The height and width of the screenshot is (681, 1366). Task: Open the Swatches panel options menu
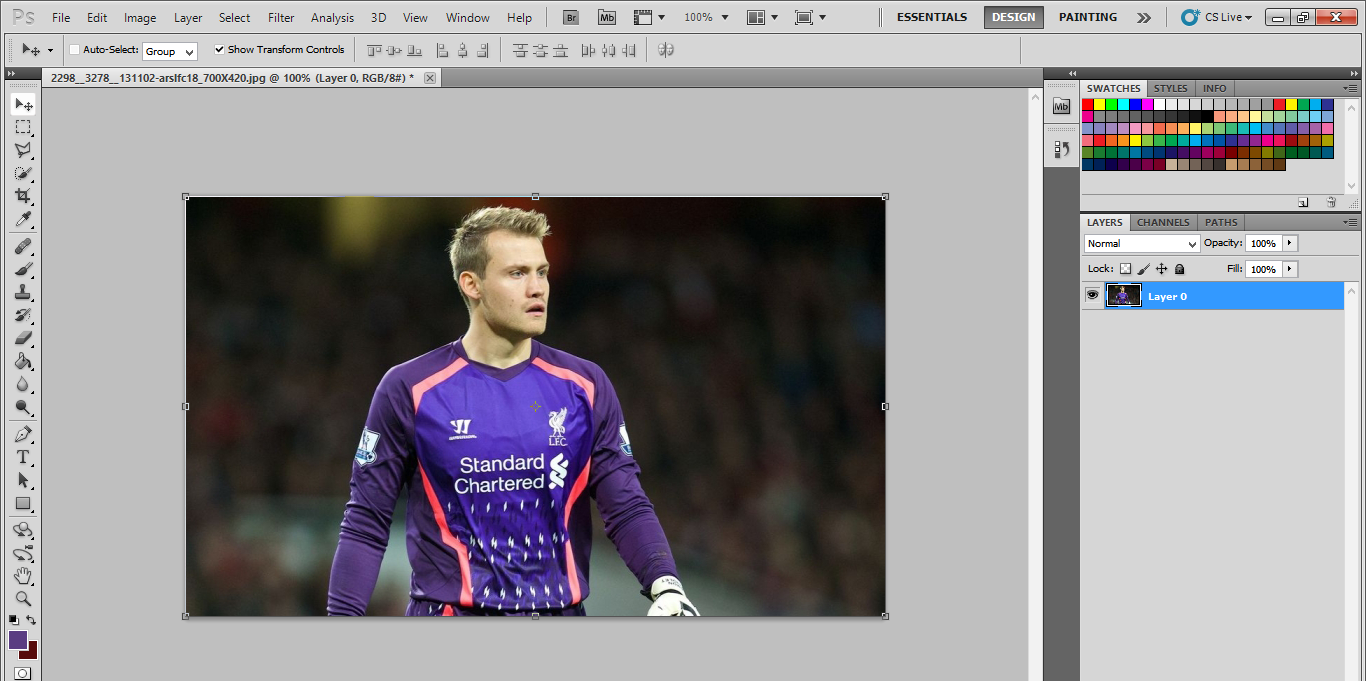[1351, 88]
